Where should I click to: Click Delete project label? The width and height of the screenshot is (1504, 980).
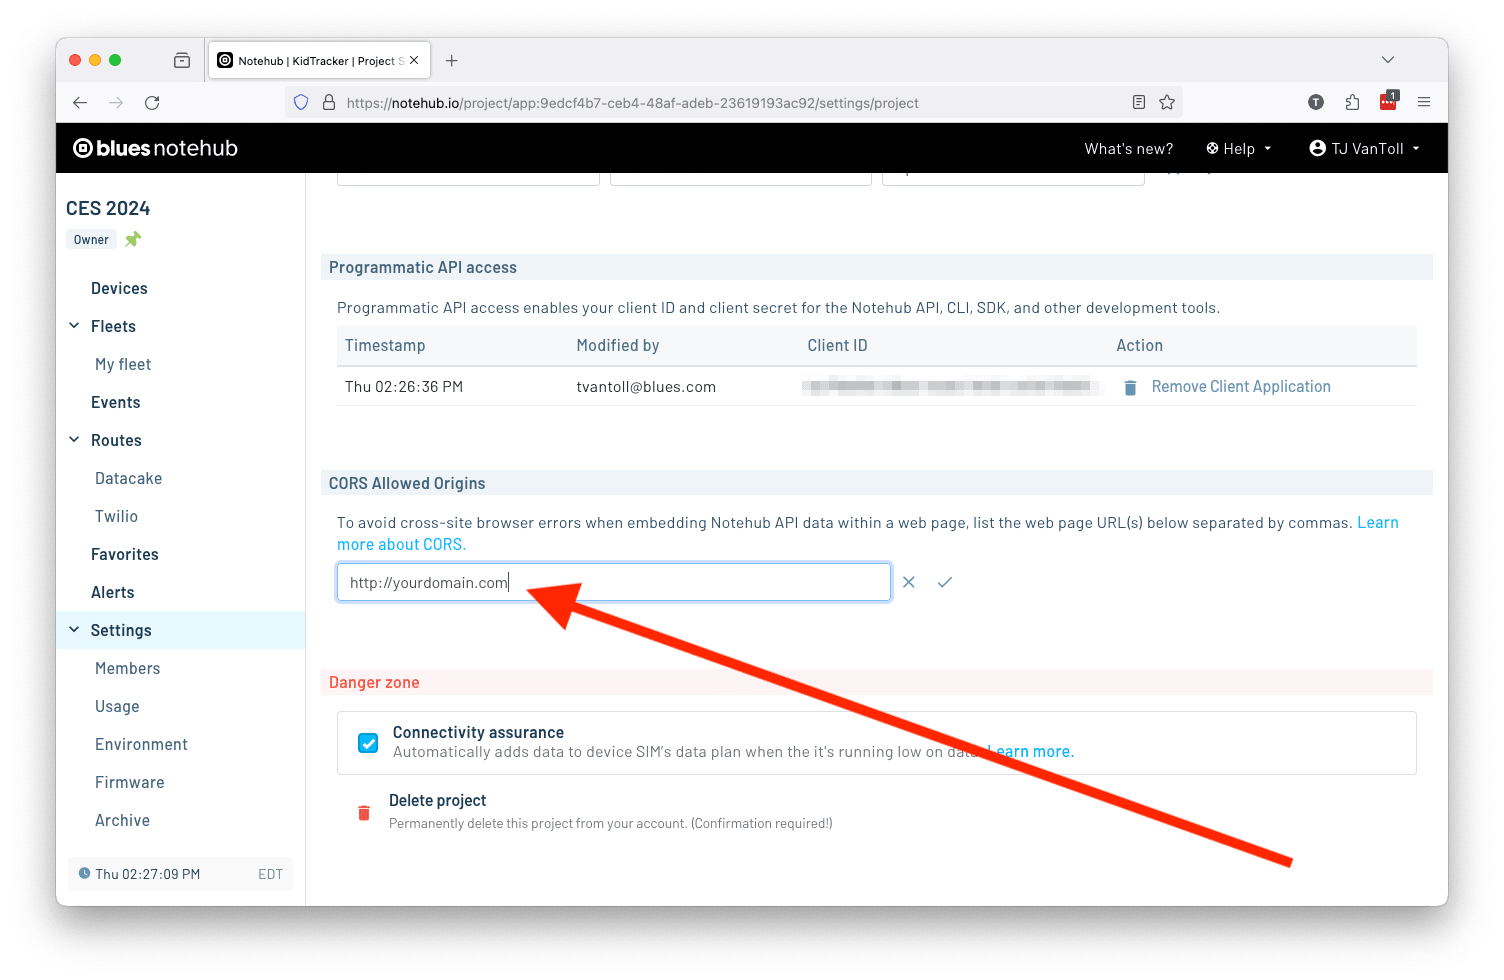point(438,801)
